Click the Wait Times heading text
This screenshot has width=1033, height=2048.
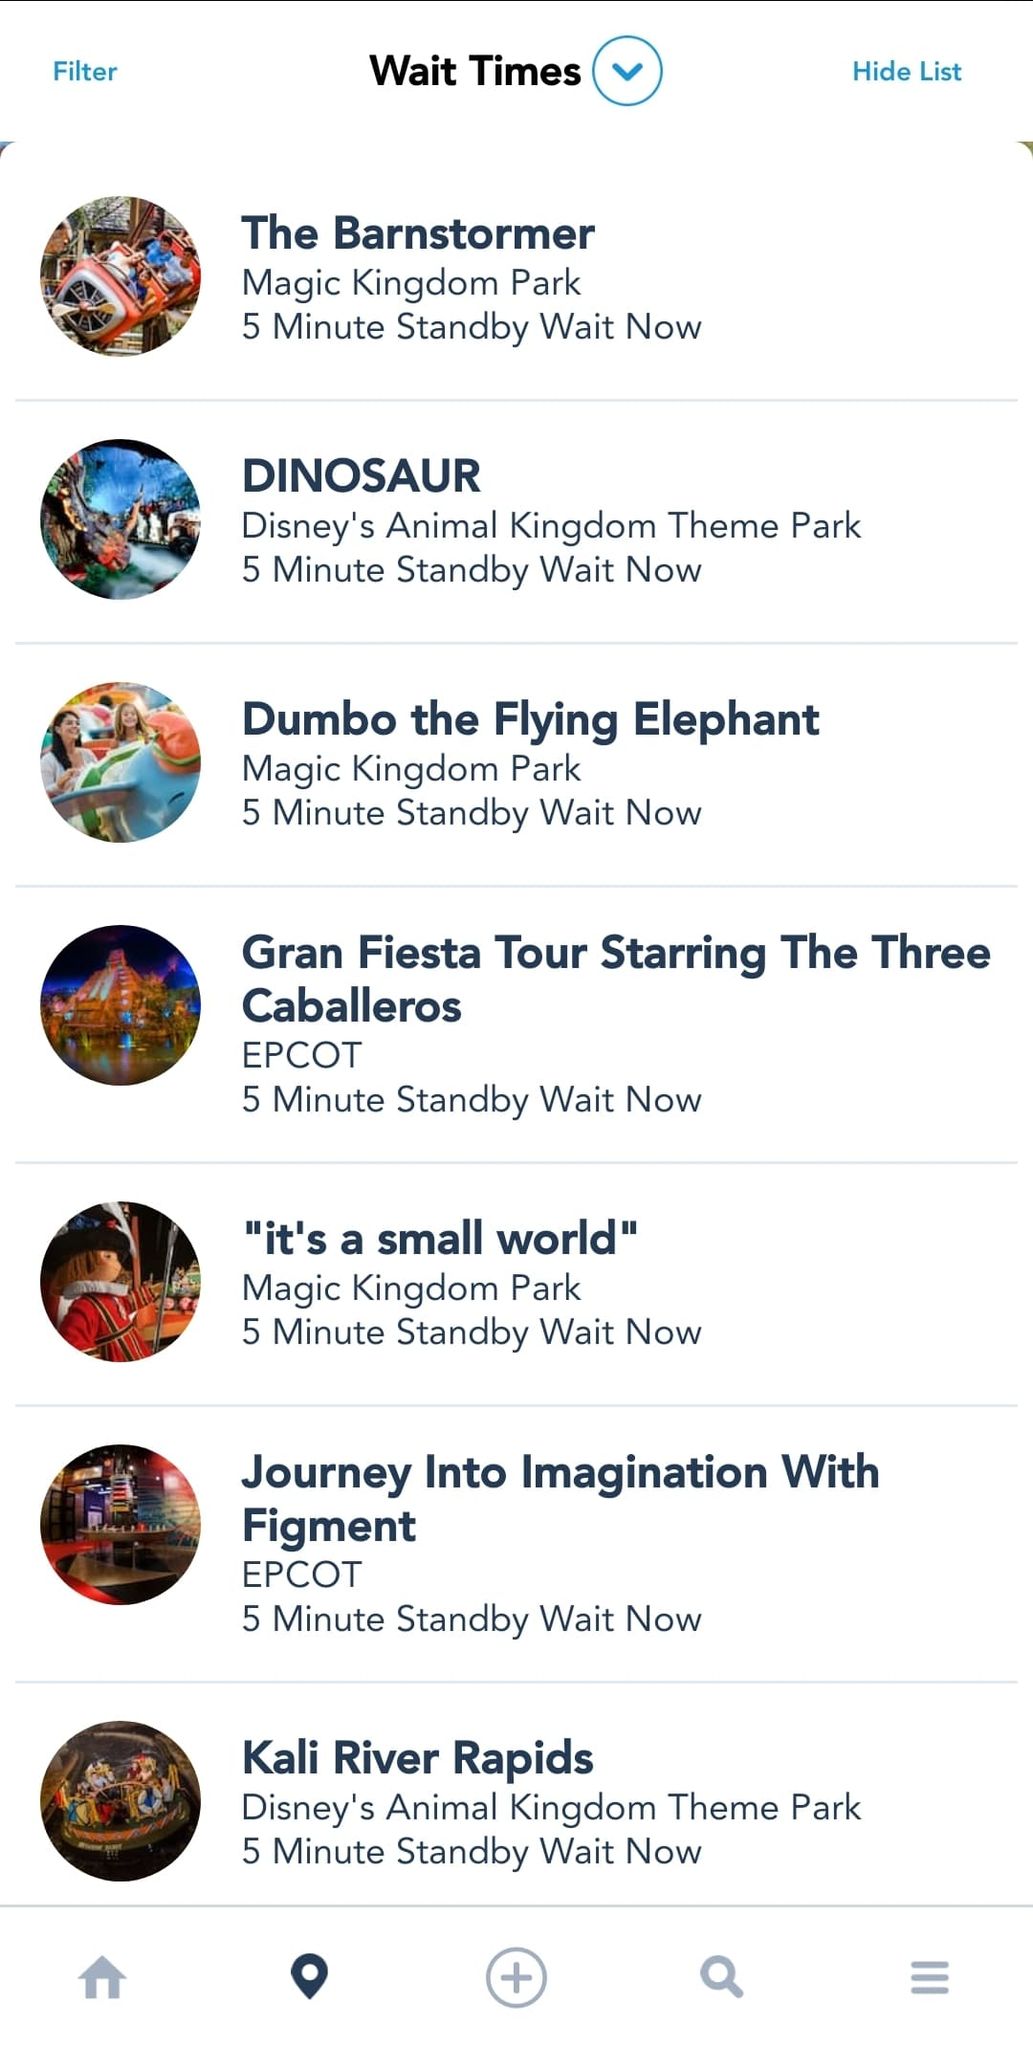pyautogui.click(x=474, y=71)
